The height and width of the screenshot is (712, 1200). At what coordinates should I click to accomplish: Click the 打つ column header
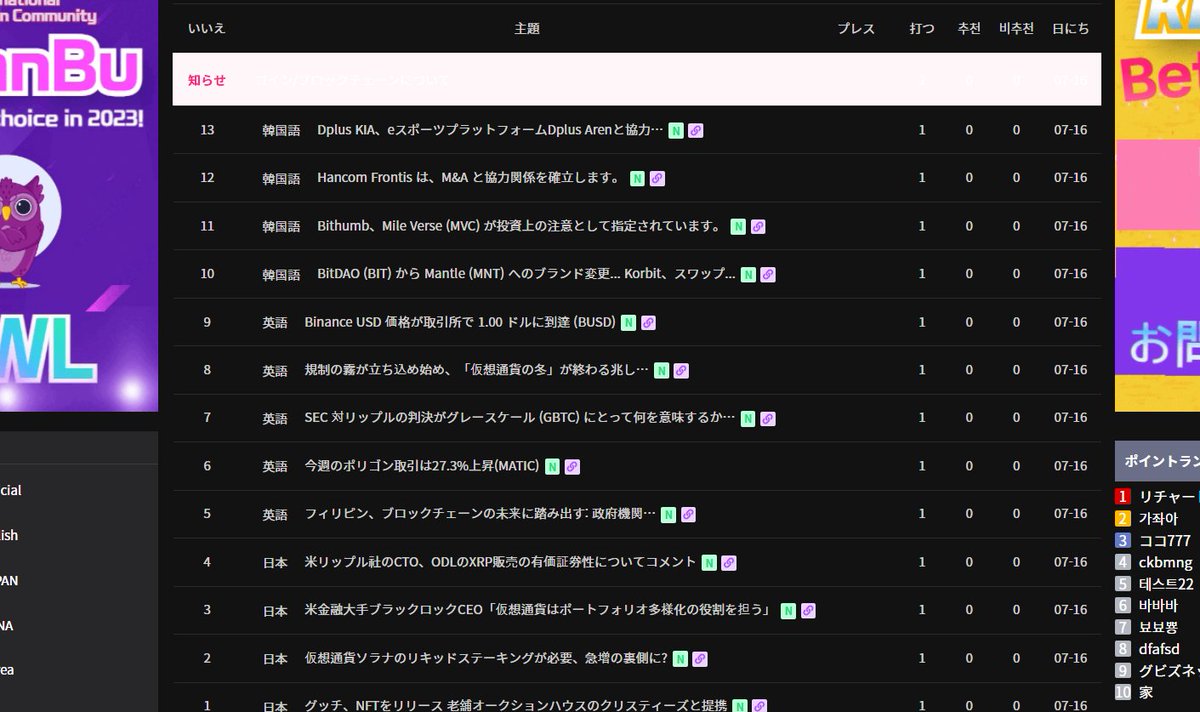coord(922,29)
